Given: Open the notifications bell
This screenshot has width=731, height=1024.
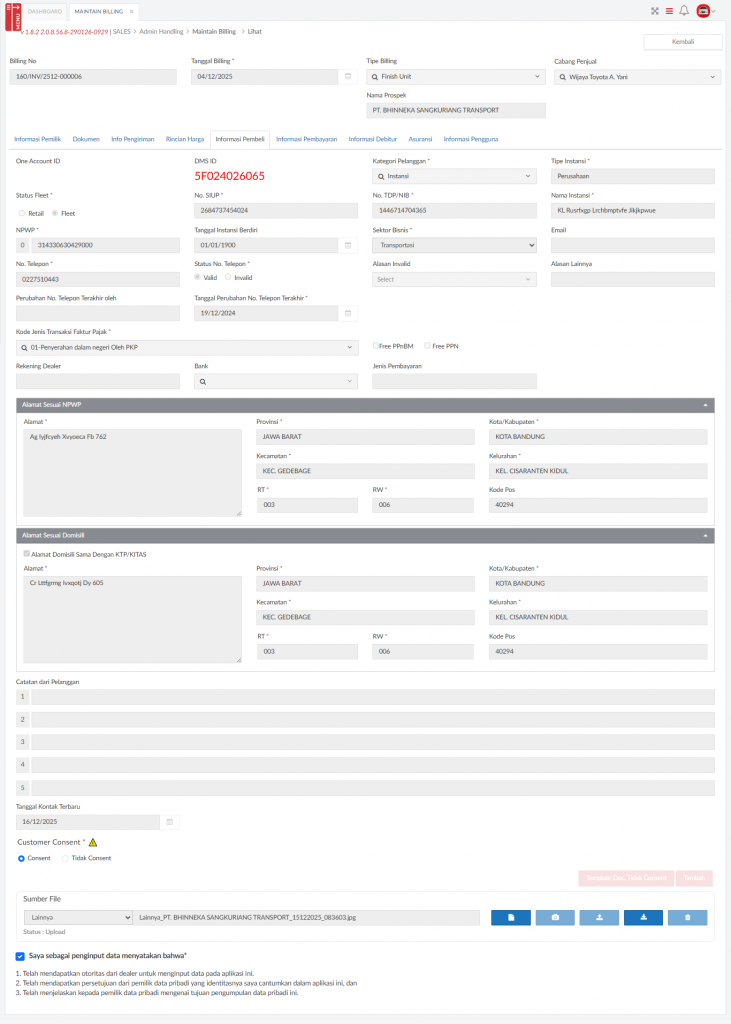Looking at the screenshot, I should pyautogui.click(x=684, y=11).
